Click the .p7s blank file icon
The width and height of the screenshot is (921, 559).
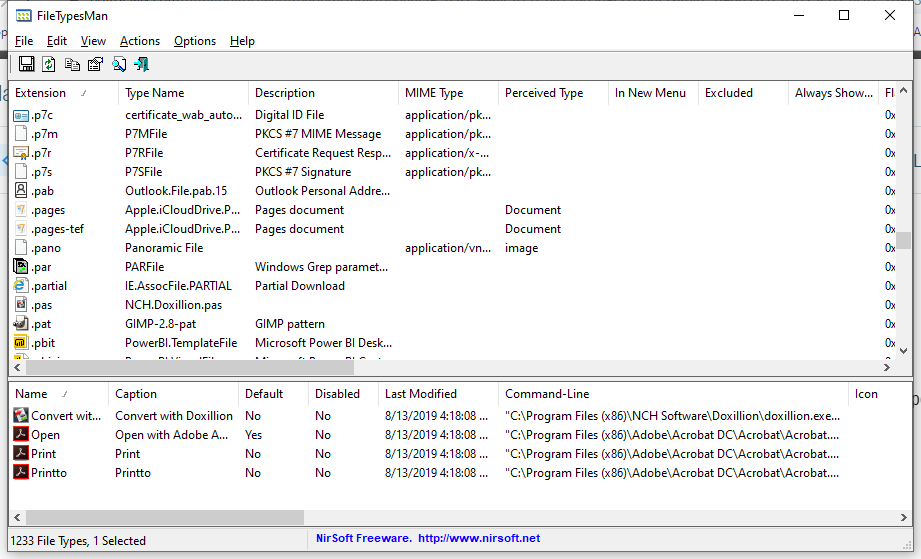point(21,172)
